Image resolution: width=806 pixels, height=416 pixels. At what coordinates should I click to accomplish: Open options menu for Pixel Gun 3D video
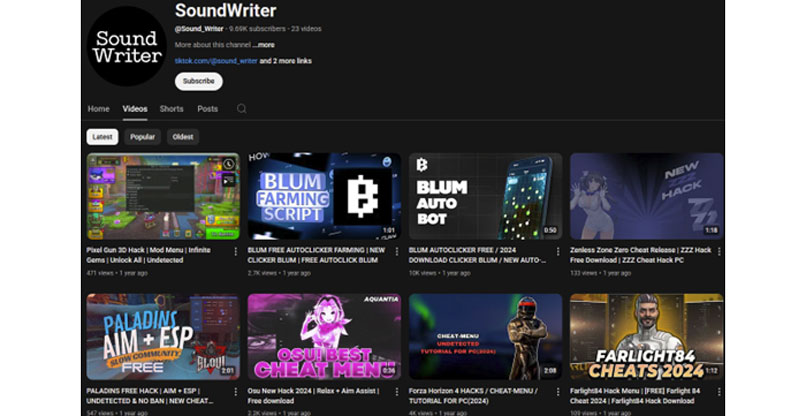click(x=236, y=252)
